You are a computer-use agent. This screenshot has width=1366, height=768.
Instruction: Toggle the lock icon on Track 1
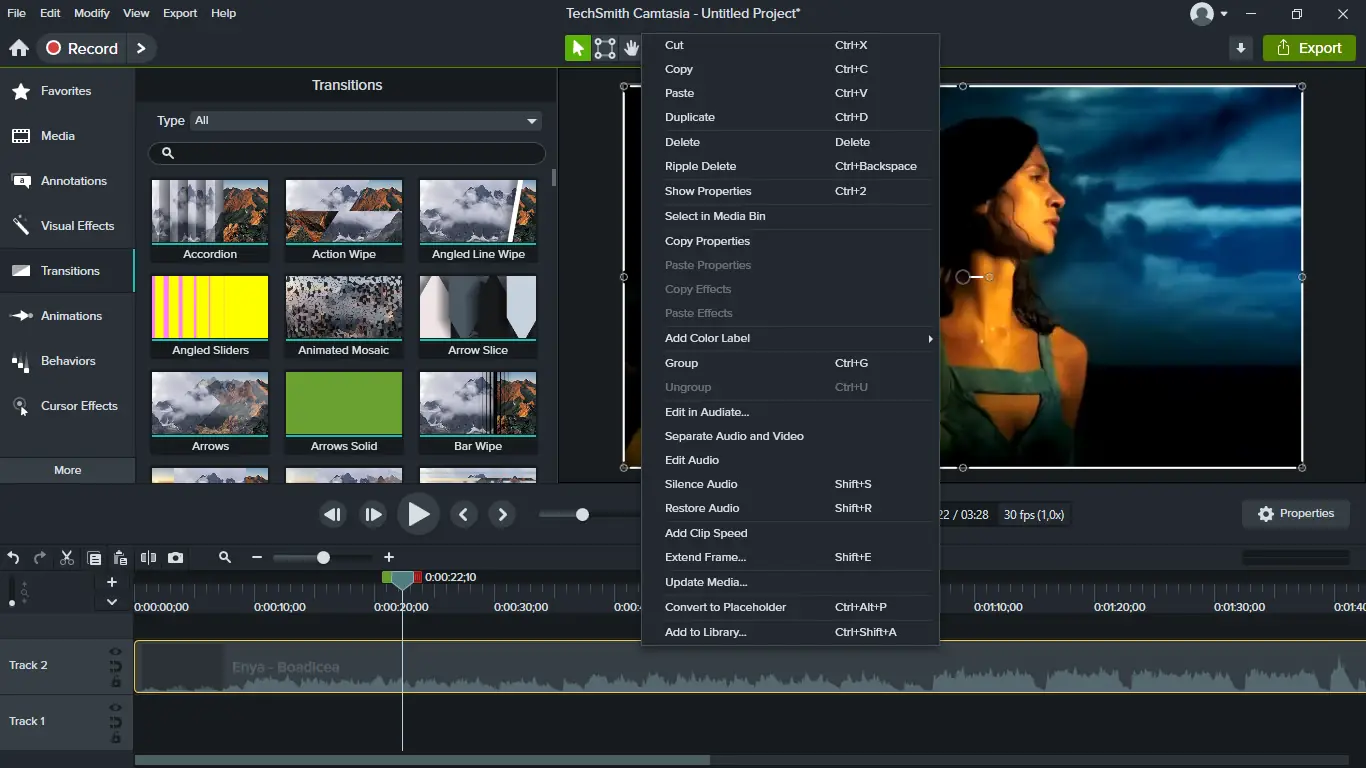pos(116,738)
